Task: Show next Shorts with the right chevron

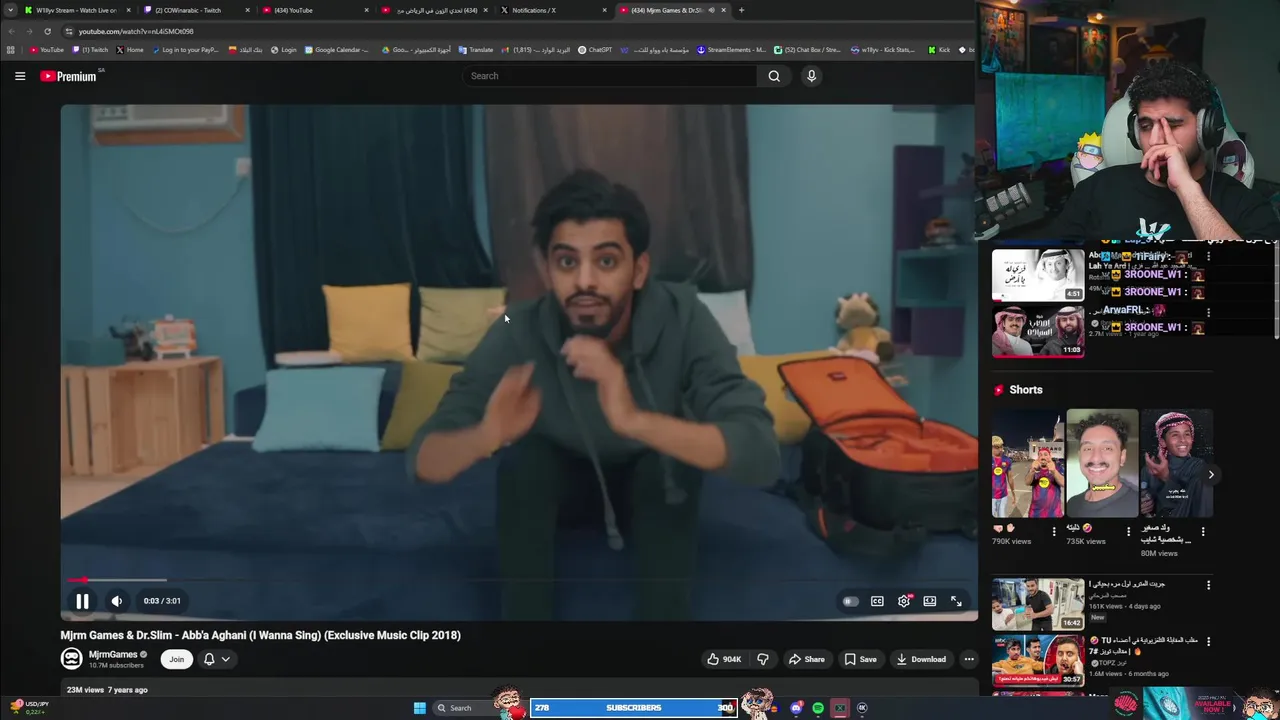Action: 1210,475
